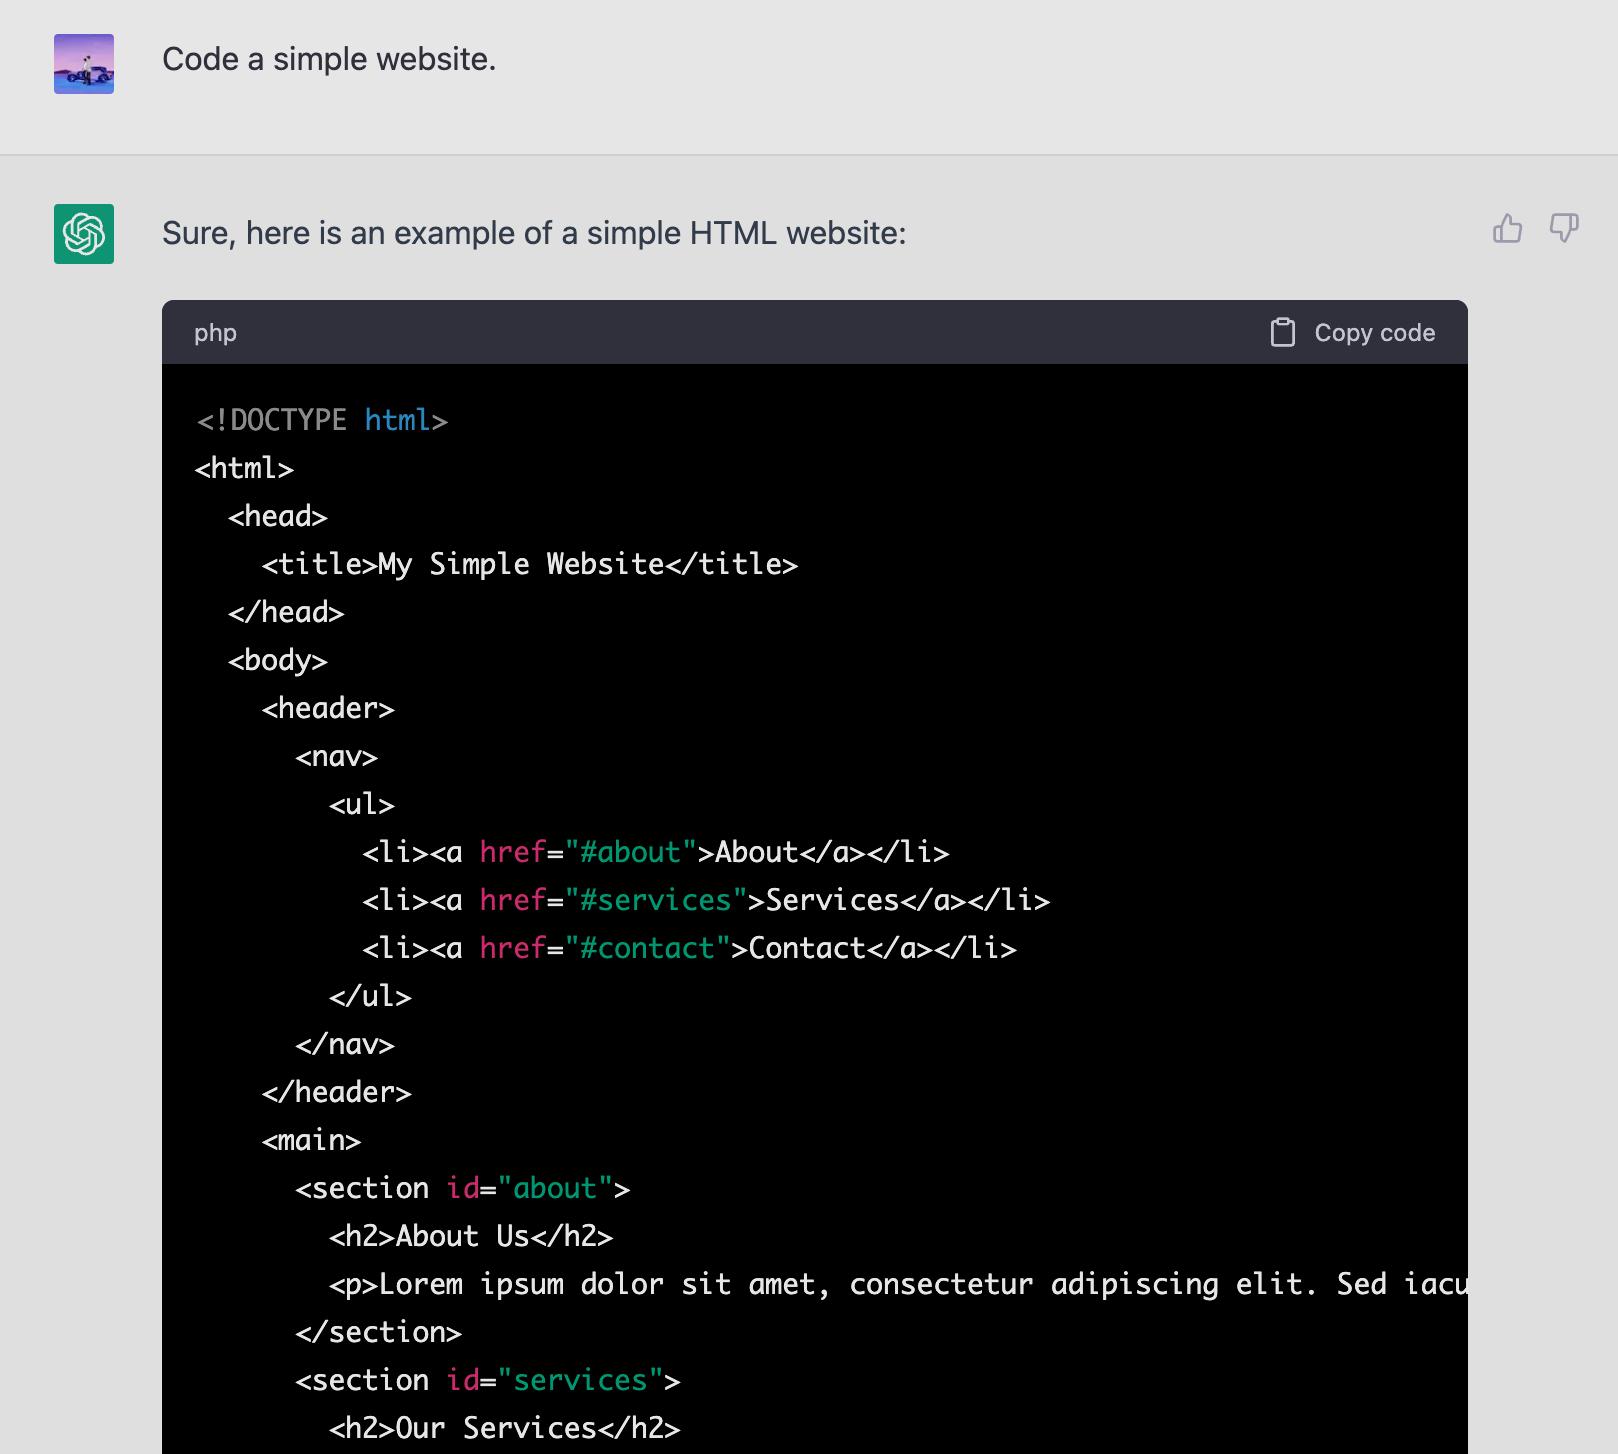The height and width of the screenshot is (1454, 1618).
Task: Click the thumbs up feedback icon
Action: coord(1507,229)
